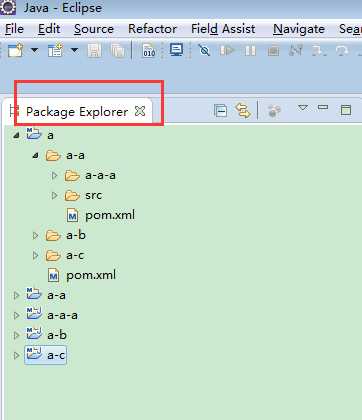362x420 pixels.
Task: Select the top-level a-a project icon
Action: click(34, 294)
